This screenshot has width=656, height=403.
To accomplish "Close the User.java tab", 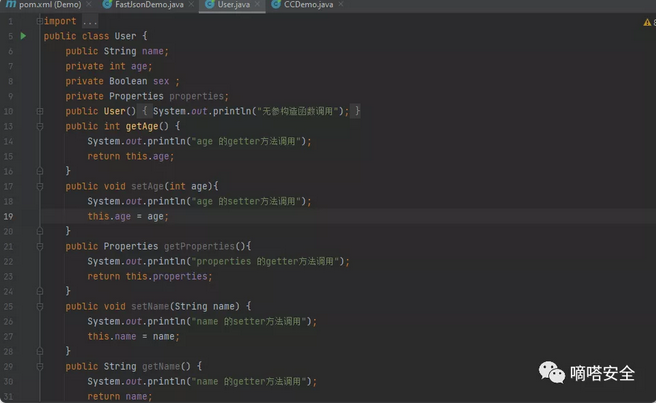I will click(257, 5).
